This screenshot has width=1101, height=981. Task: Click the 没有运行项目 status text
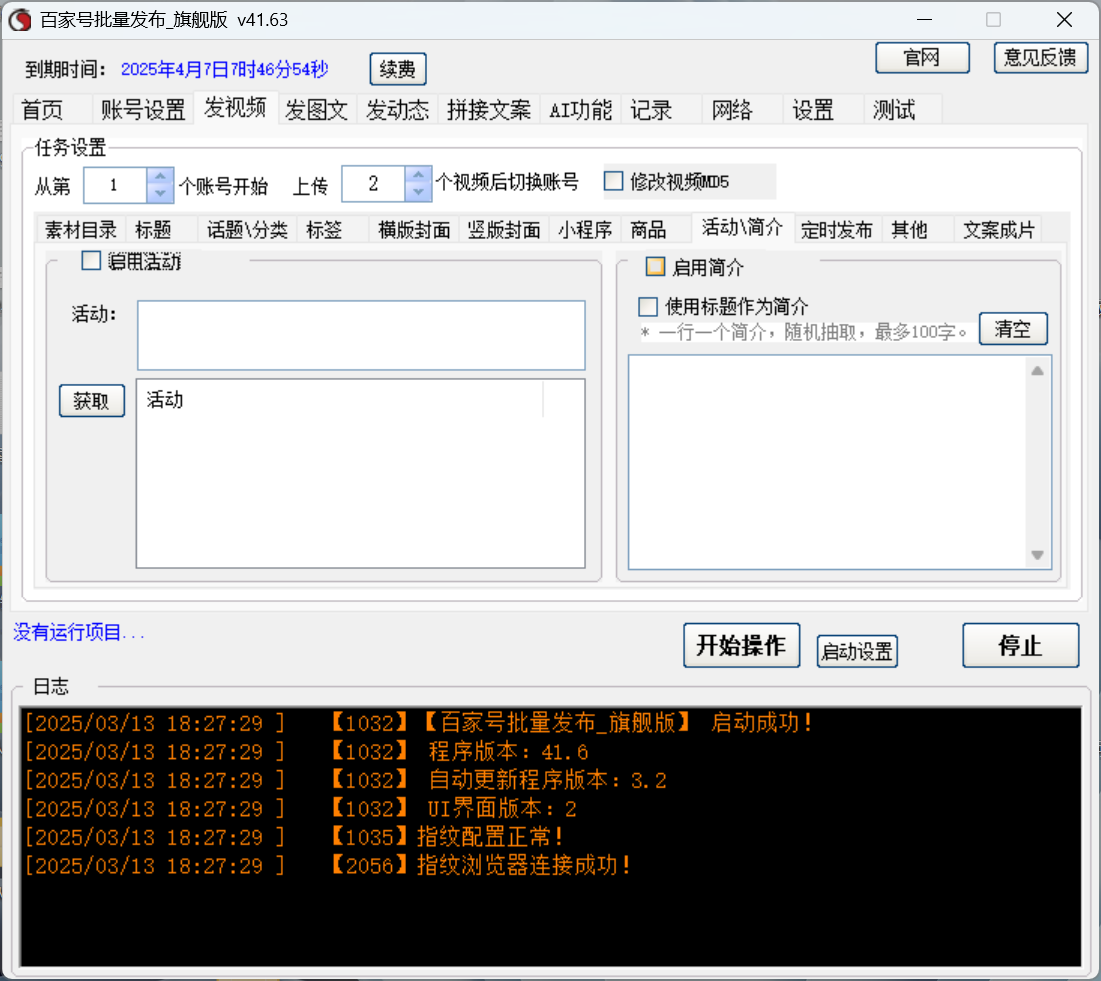point(79,632)
